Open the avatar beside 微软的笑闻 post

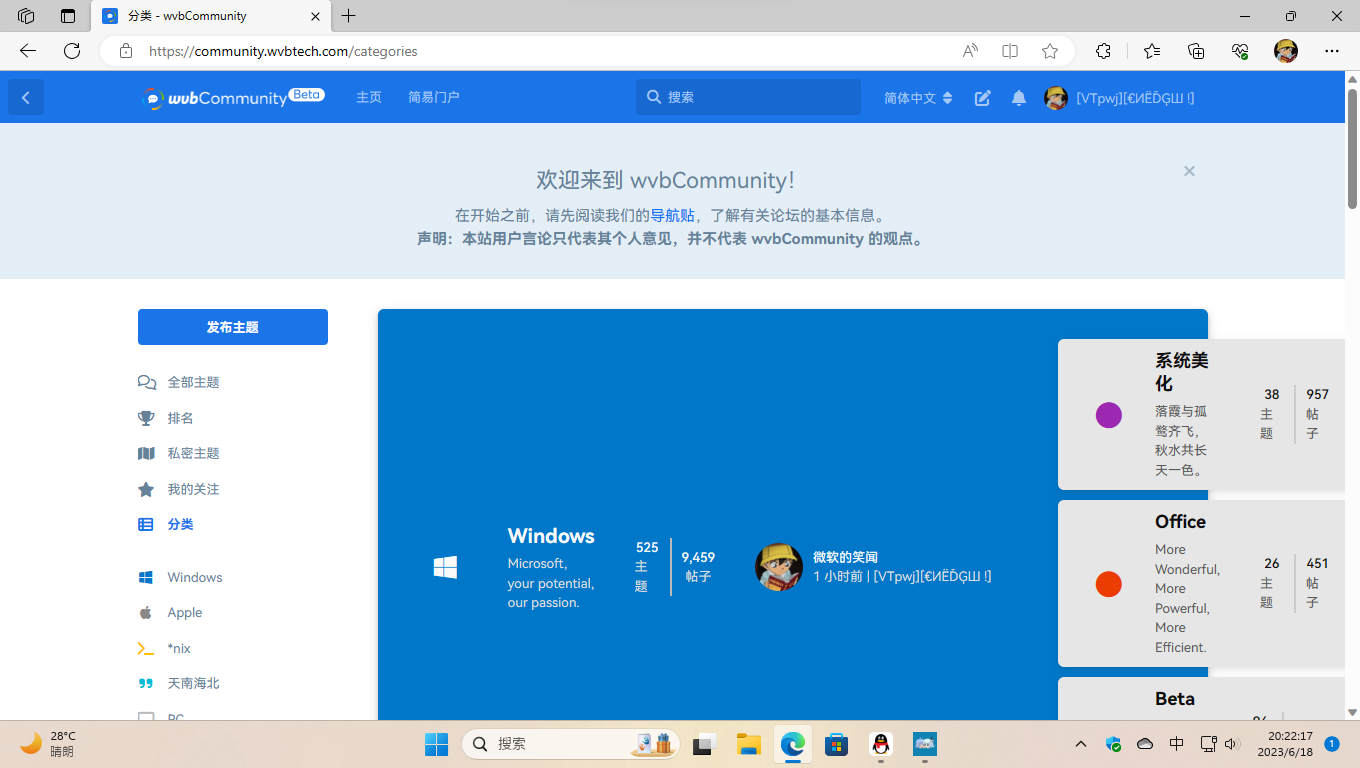coord(779,567)
